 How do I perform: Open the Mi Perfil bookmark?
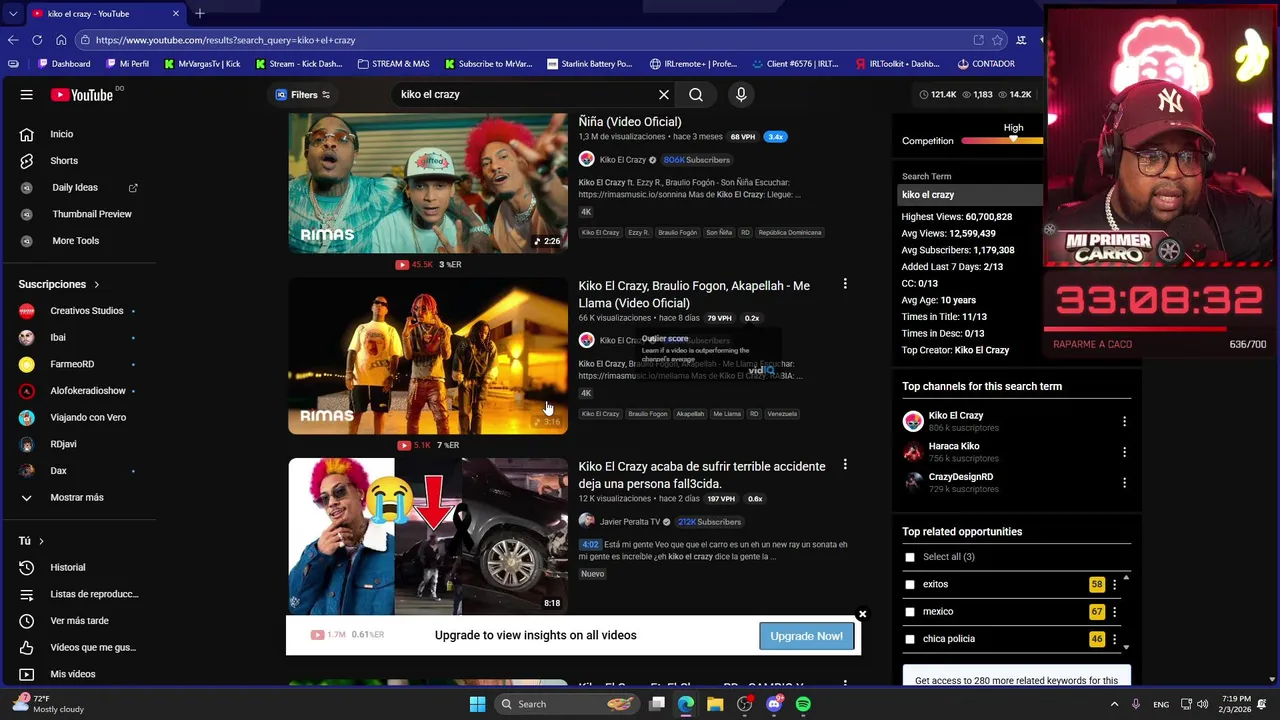click(126, 64)
